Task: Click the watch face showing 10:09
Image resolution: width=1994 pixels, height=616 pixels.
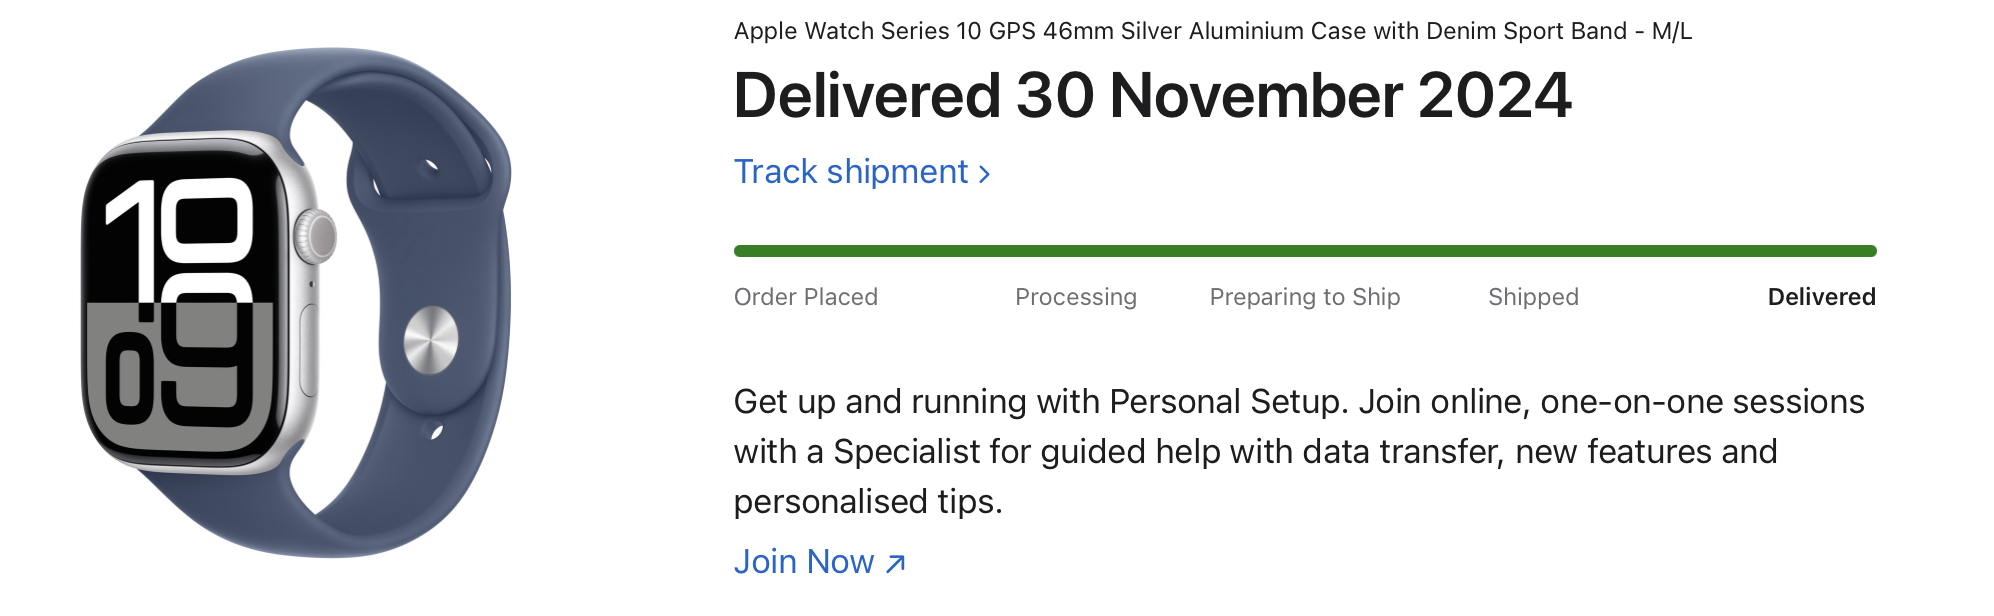Action: pos(180,300)
